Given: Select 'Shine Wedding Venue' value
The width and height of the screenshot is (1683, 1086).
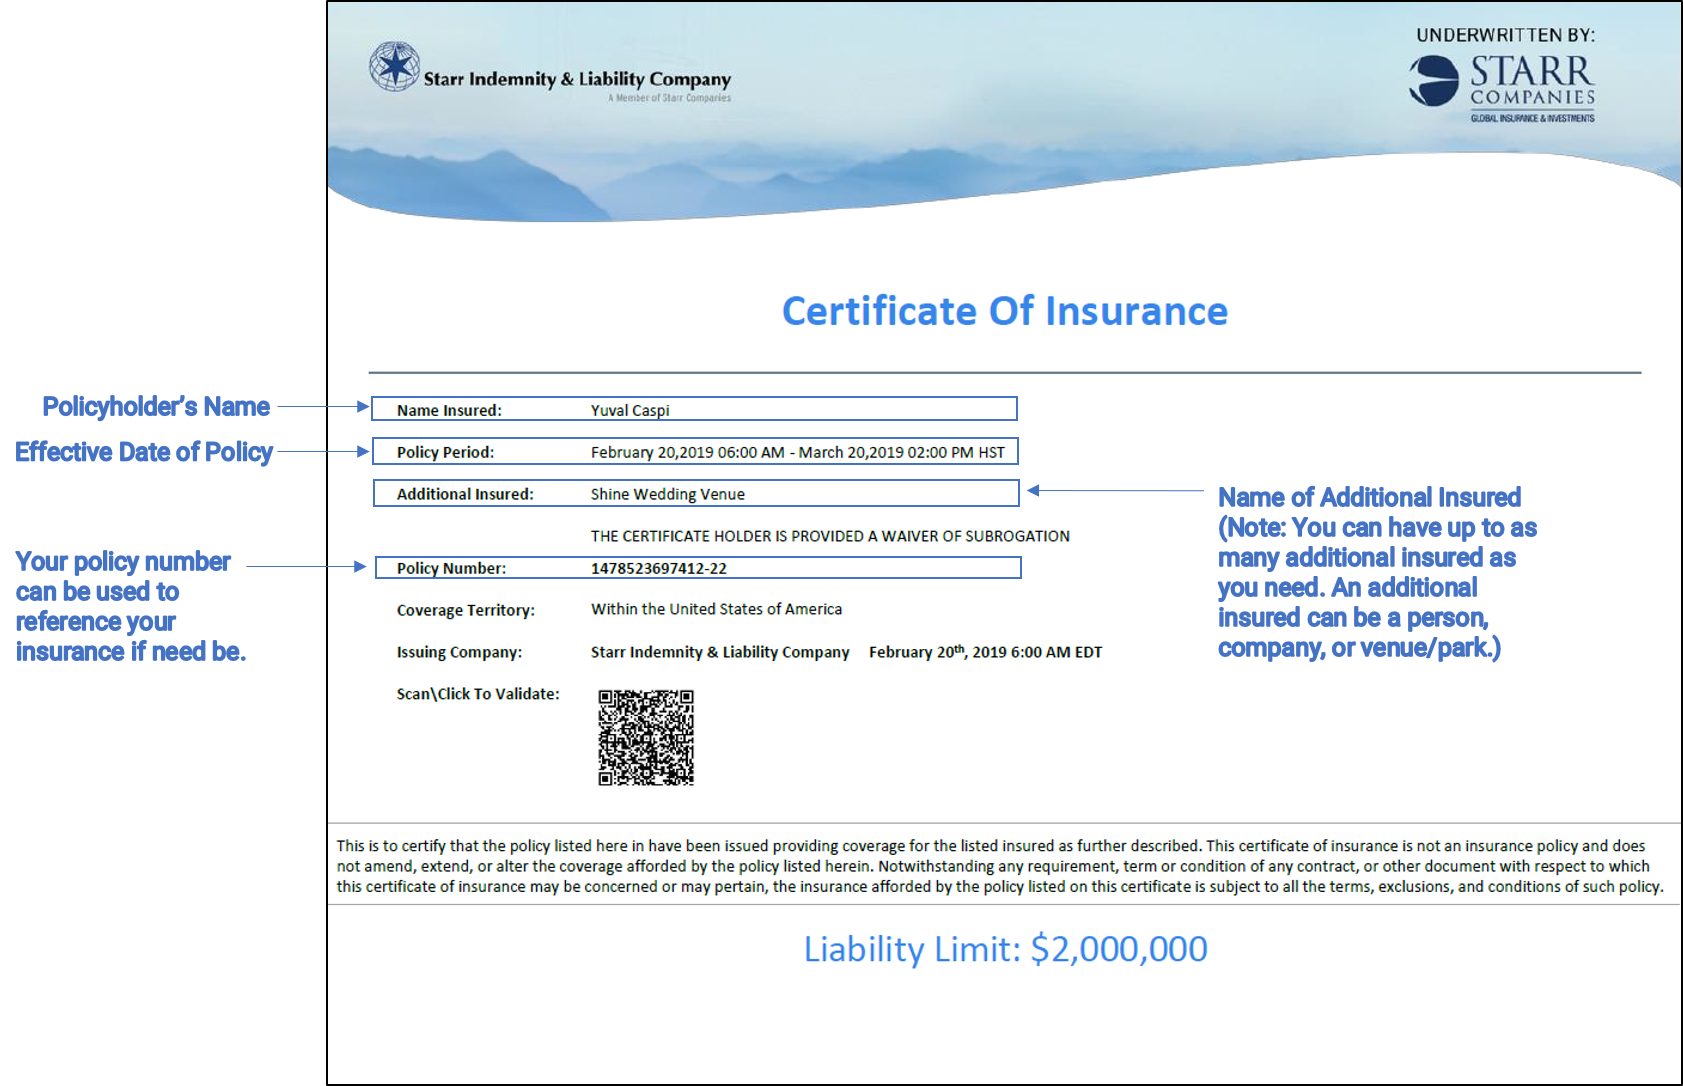Looking at the screenshot, I should click(x=668, y=494).
